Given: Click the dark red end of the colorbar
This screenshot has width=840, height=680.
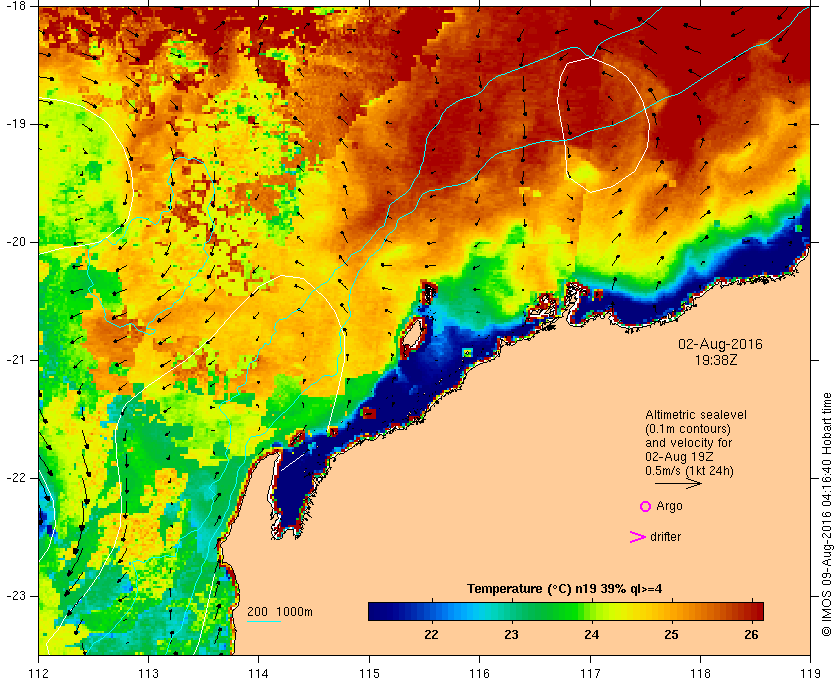Looking at the screenshot, I should coord(757,611).
